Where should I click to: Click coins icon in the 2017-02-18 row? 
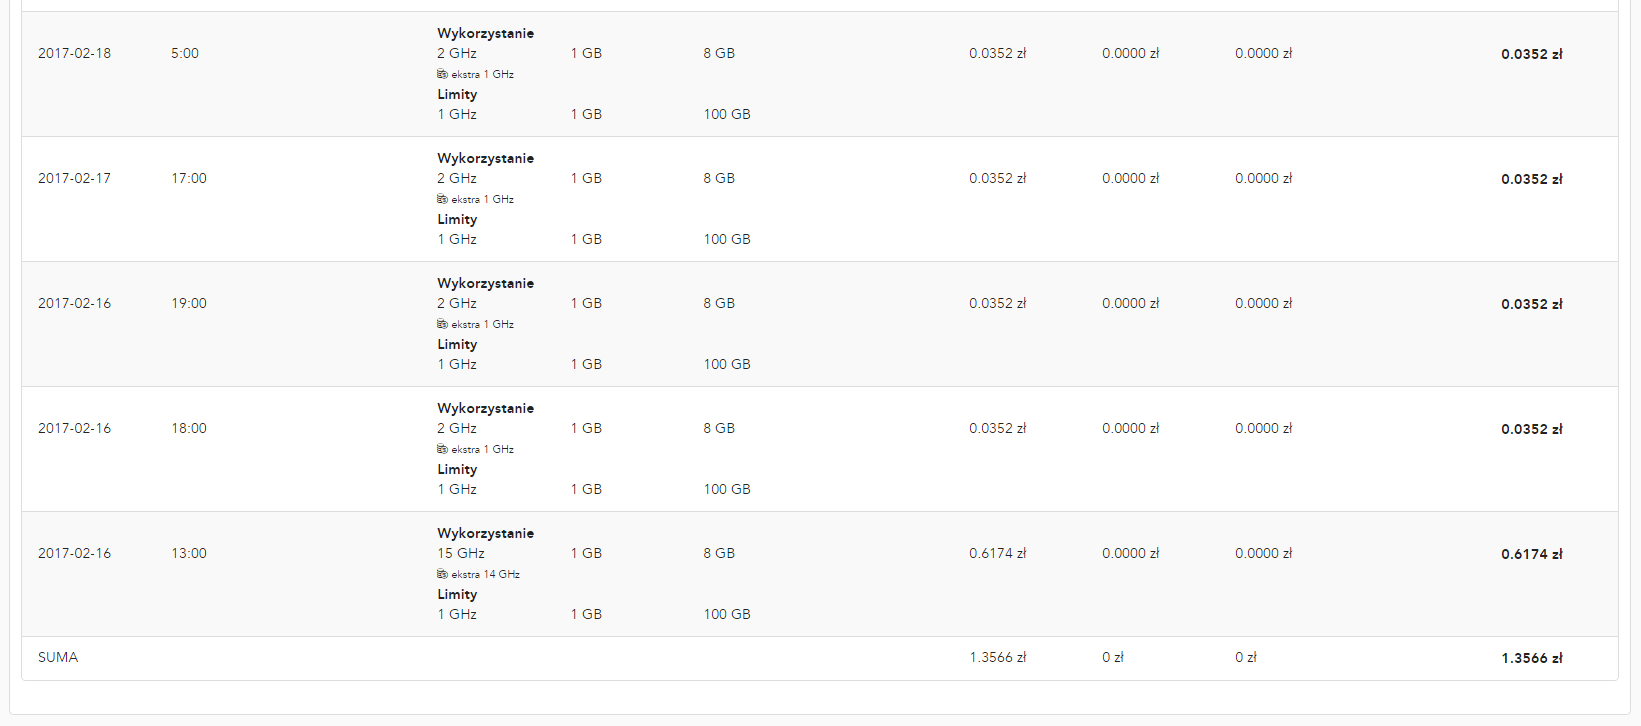click(x=442, y=74)
